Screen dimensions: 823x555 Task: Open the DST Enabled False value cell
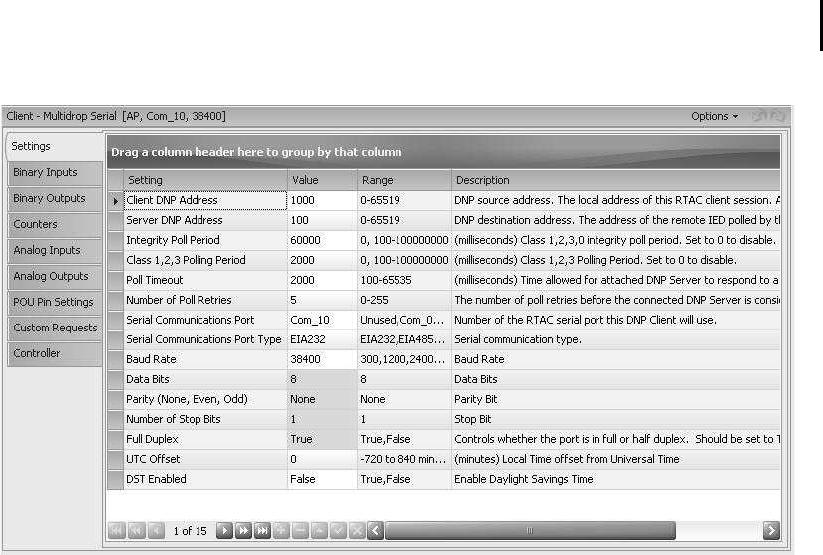click(322, 479)
